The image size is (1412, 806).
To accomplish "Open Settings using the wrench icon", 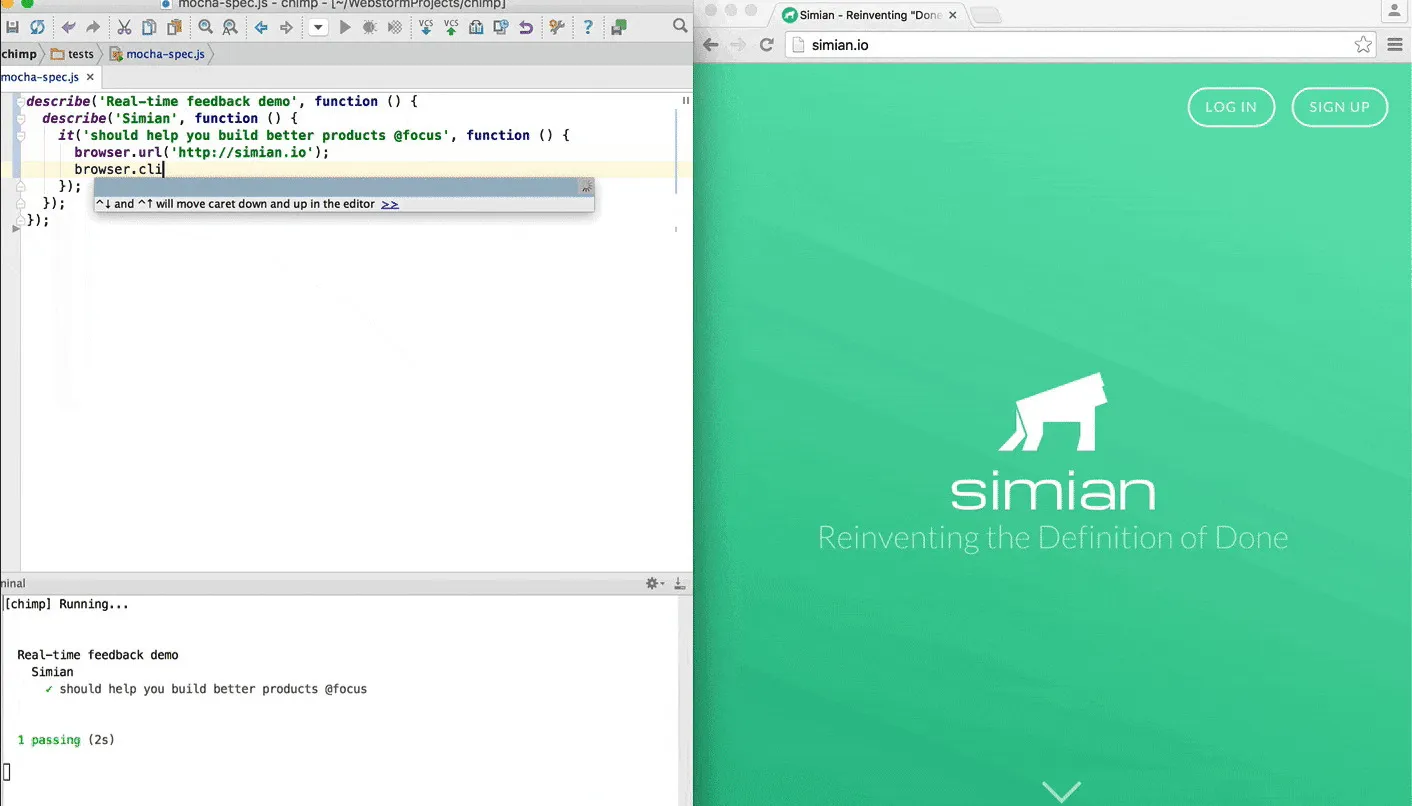I will pos(557,27).
